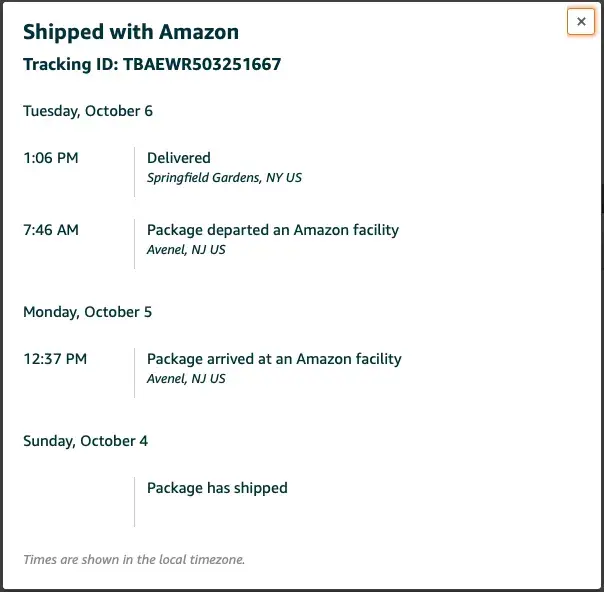The height and width of the screenshot is (592, 604).
Task: Click the 'Tuesday, October 6' date header
Action: click(88, 111)
